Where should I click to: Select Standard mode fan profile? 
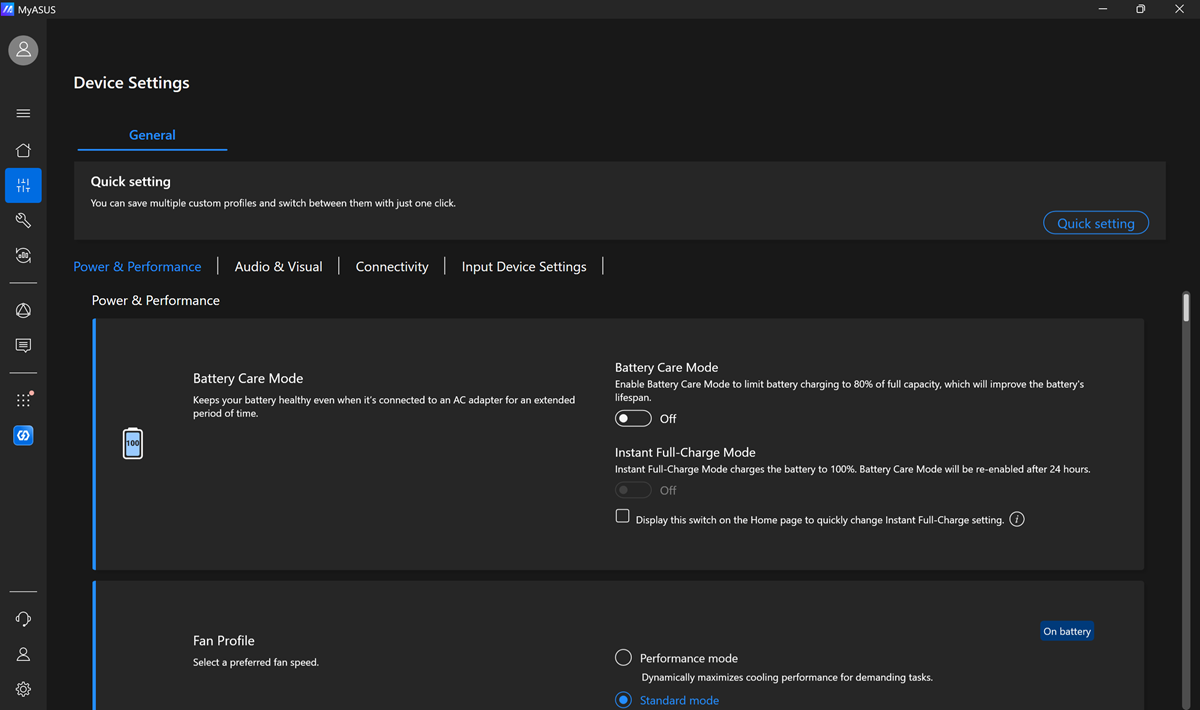click(x=623, y=700)
